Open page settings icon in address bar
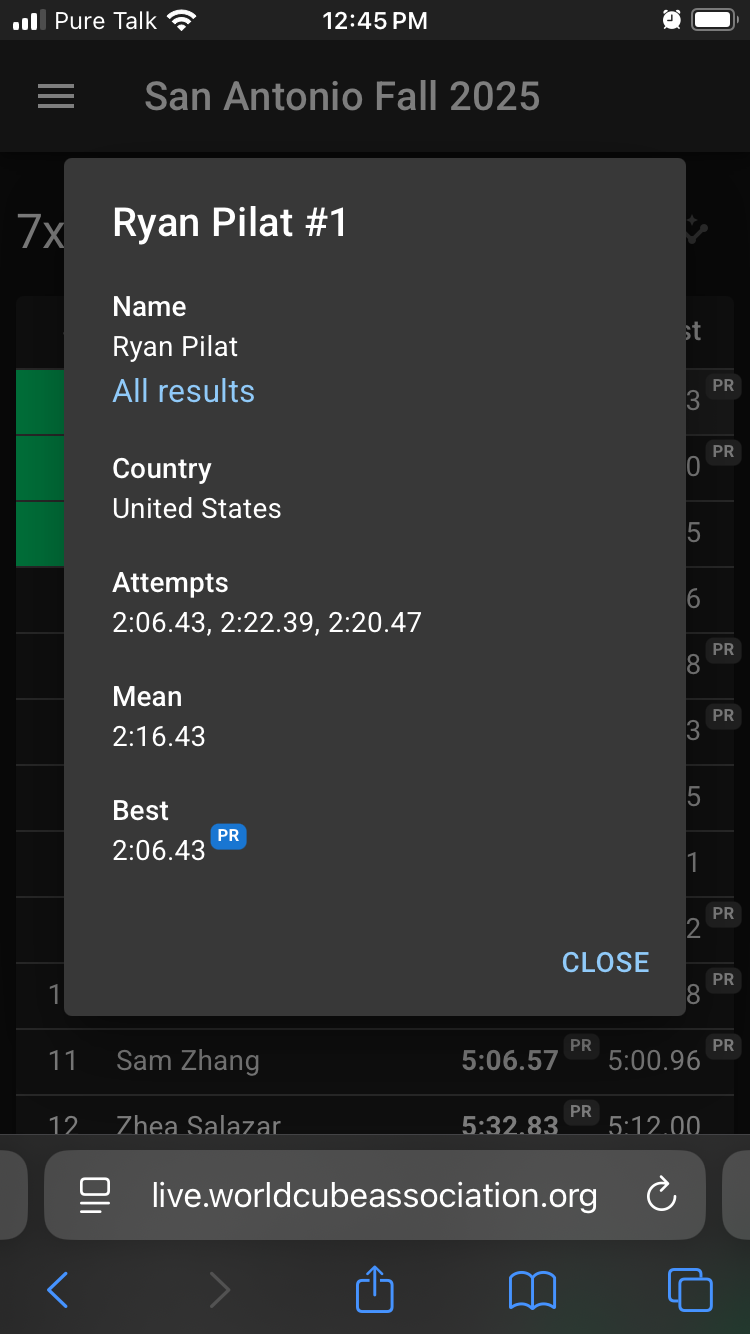Viewport: 750px width, 1334px height. pos(95,1196)
